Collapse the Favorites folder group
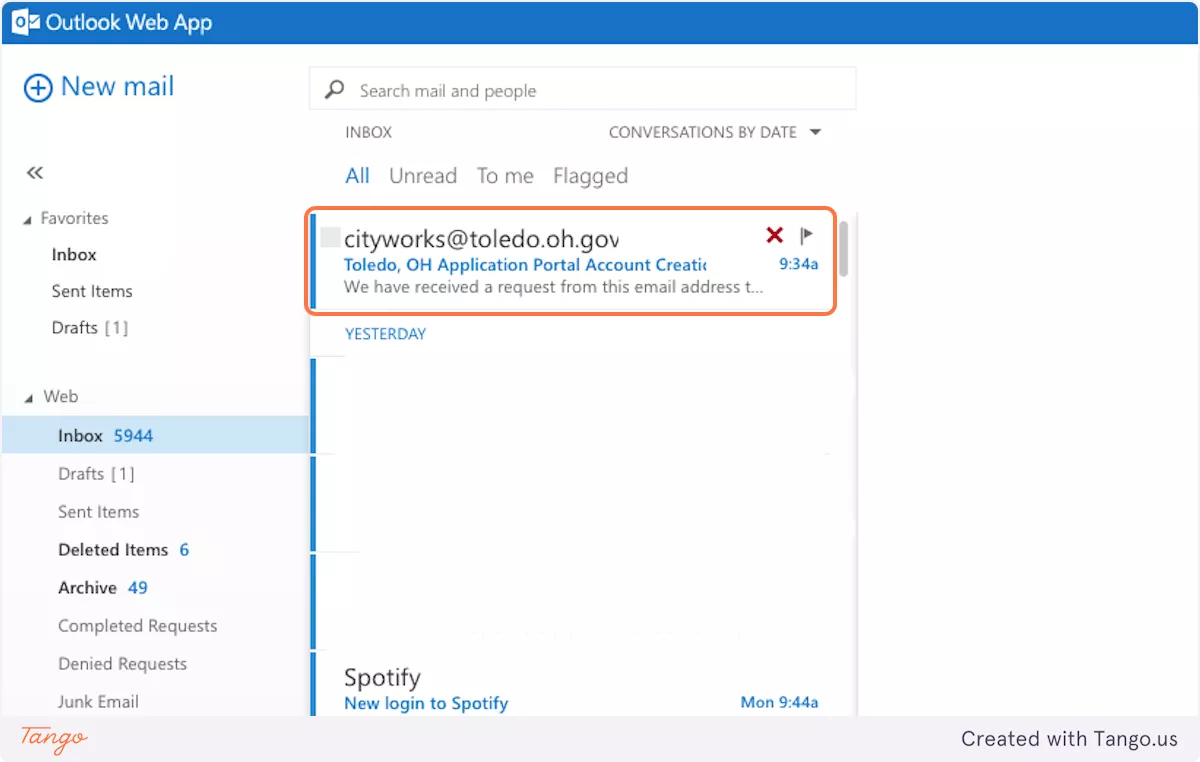Screen dimensions: 1200x762 point(27,219)
